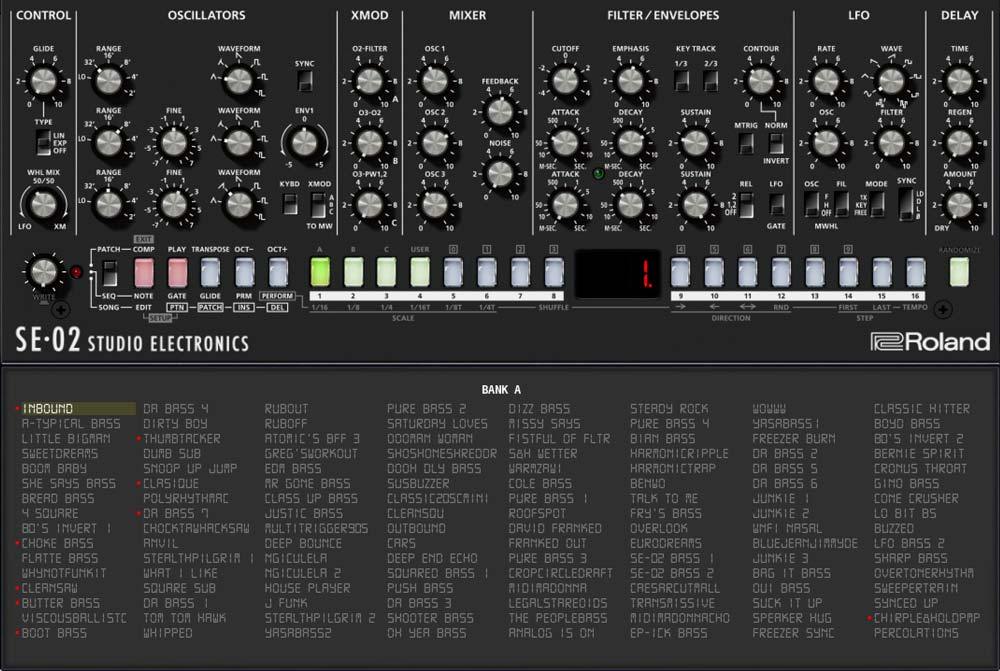Click the O3-PW1,2 knob
Image resolution: width=1000 pixels, height=671 pixels.
[369, 205]
